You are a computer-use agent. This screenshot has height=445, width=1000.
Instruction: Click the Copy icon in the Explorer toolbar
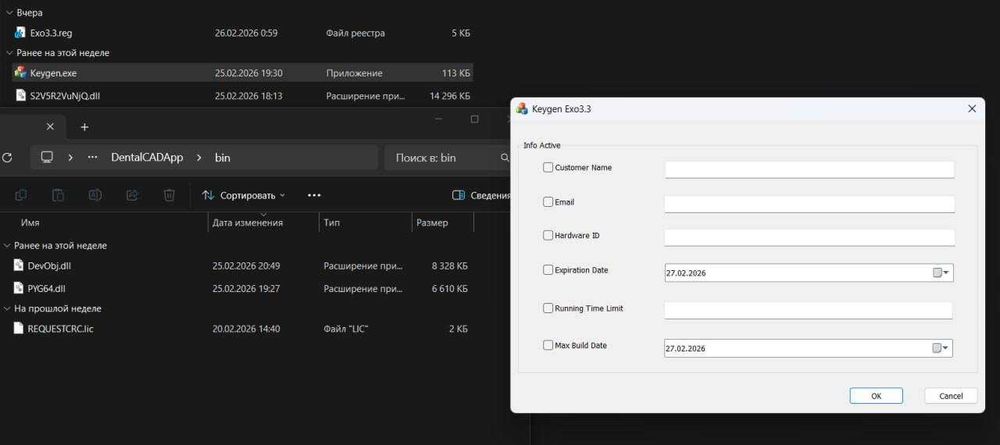20,195
